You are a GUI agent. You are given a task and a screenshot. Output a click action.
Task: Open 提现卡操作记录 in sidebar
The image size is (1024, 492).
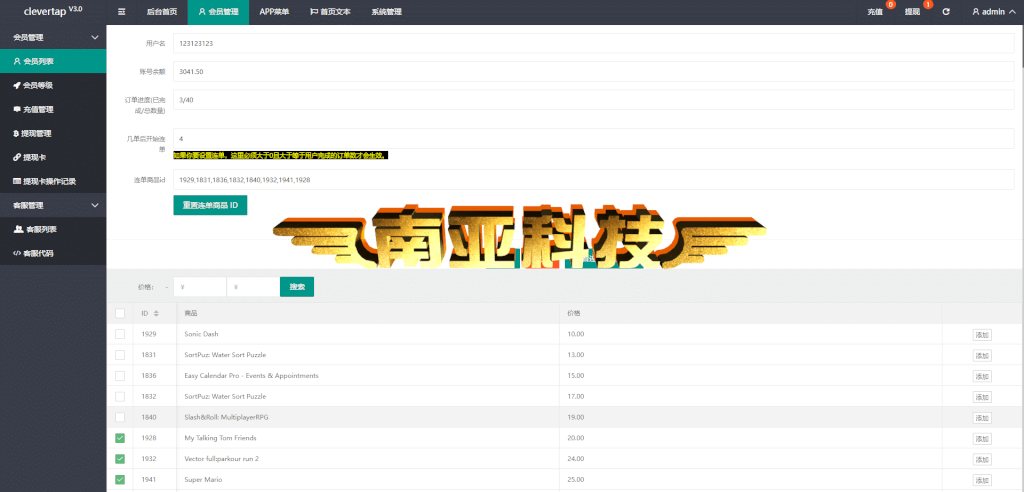53,181
